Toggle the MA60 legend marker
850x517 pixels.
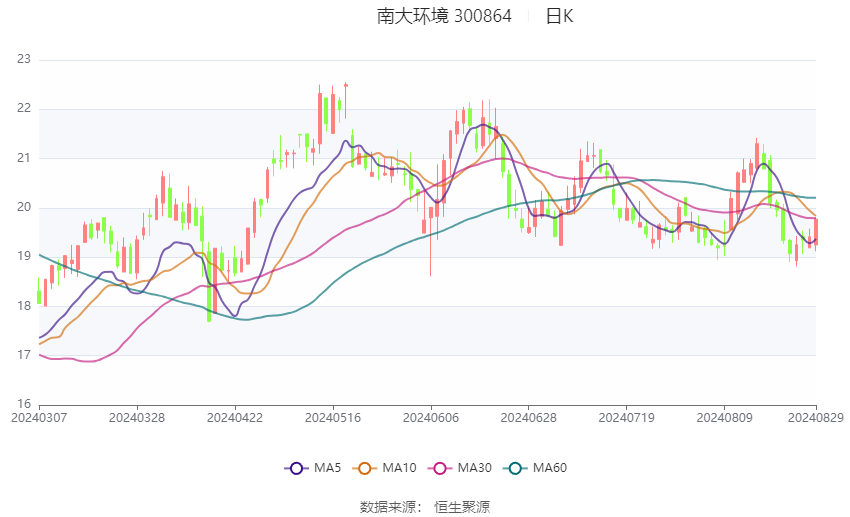point(515,468)
